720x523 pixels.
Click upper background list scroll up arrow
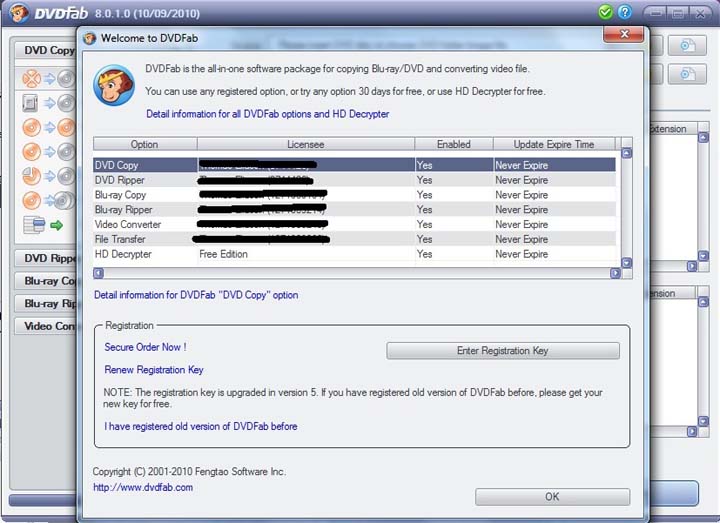(x=703, y=137)
